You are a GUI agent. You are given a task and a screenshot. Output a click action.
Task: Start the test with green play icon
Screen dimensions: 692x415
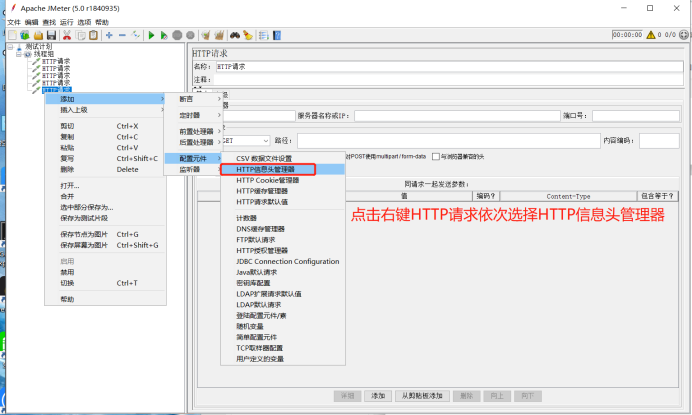pos(151,35)
